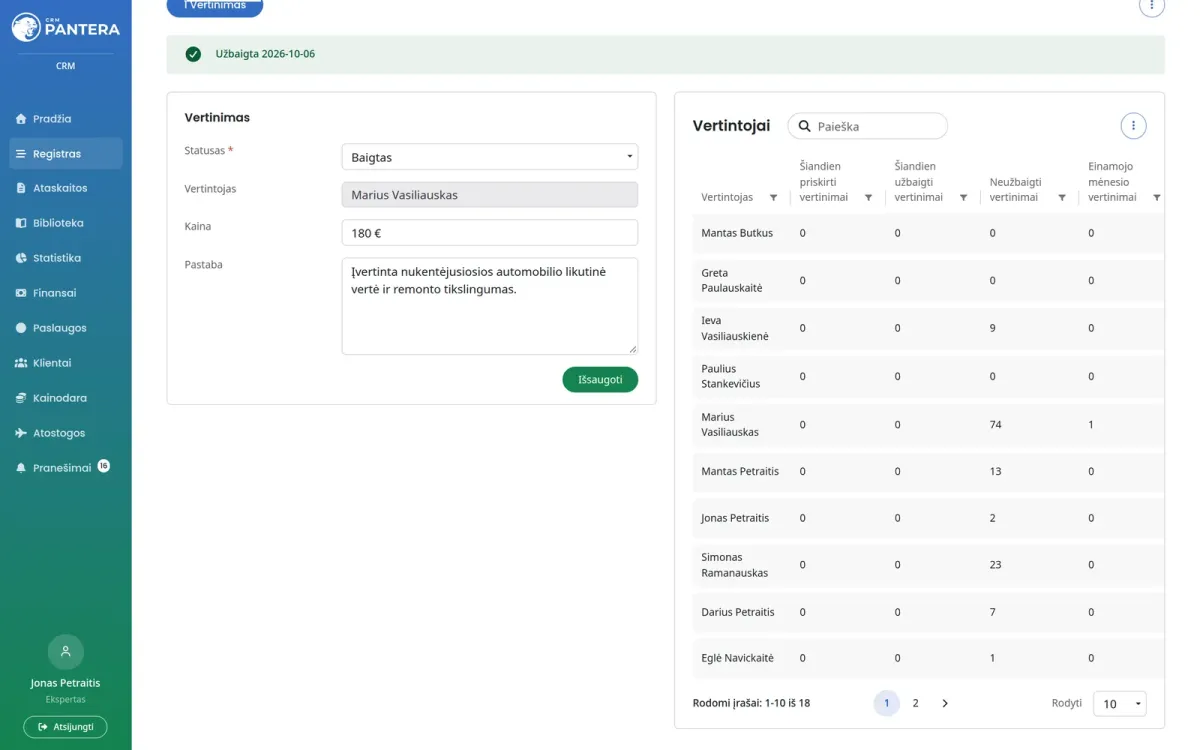
Task: Open filter for Einamojo mėnesio vertinimai column
Action: click(1157, 198)
